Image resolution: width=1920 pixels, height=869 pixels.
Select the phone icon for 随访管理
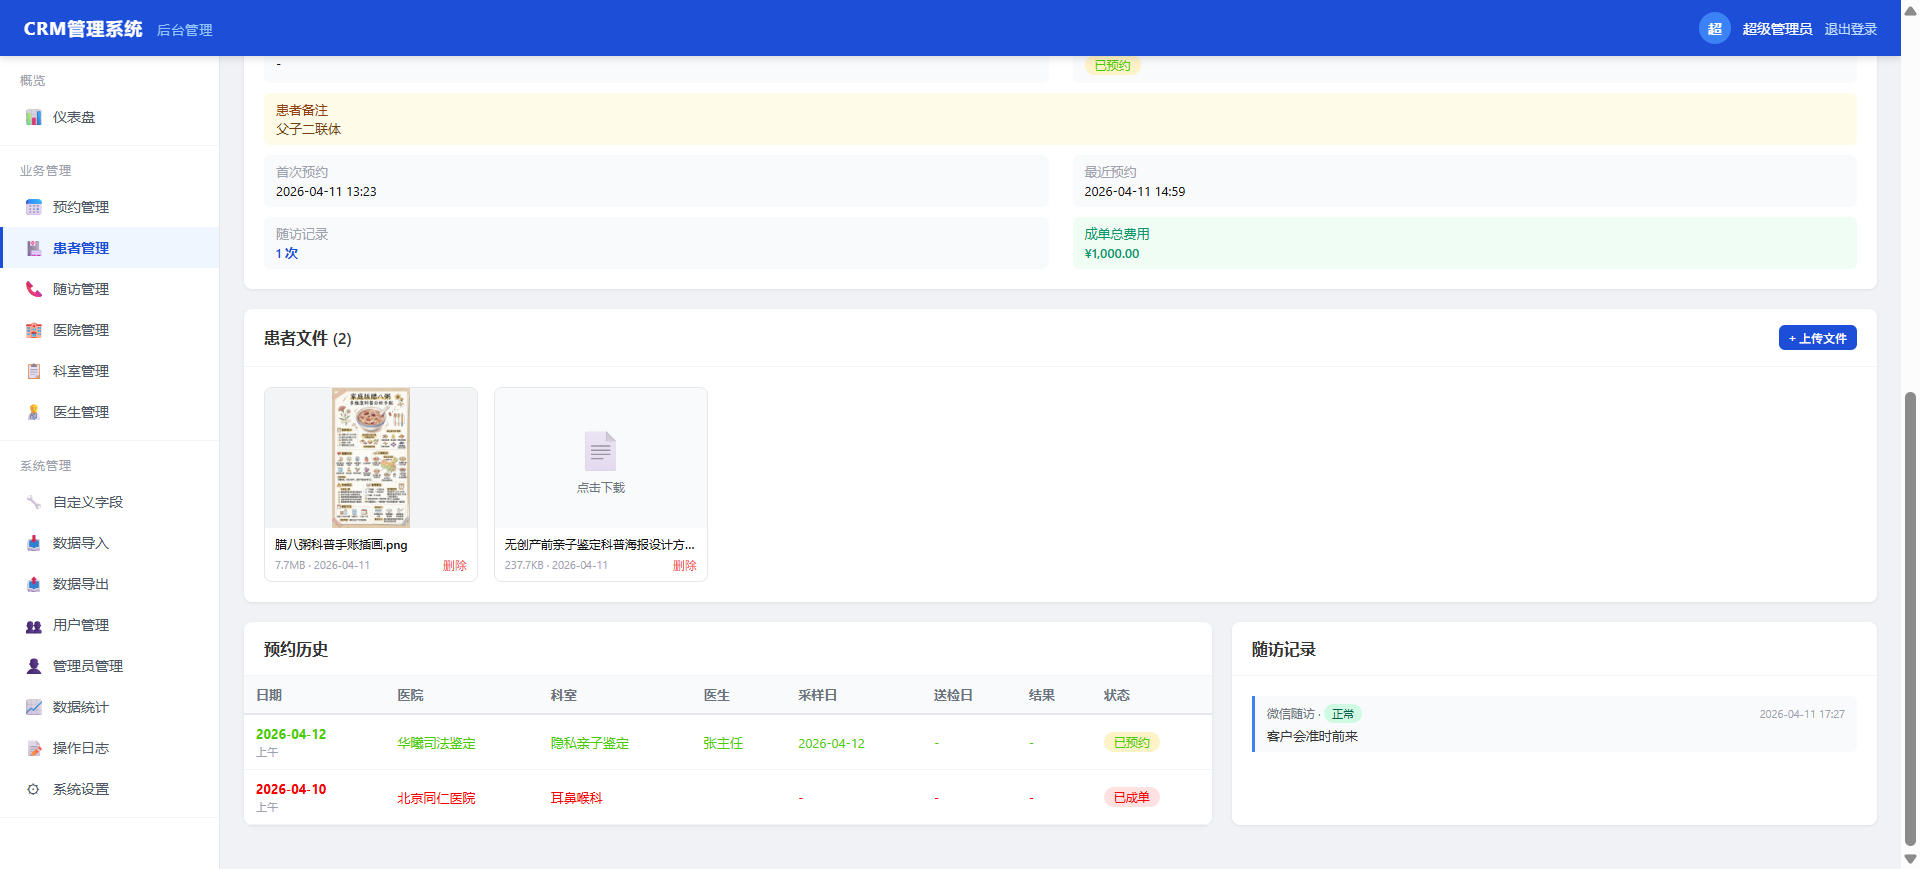pos(34,289)
